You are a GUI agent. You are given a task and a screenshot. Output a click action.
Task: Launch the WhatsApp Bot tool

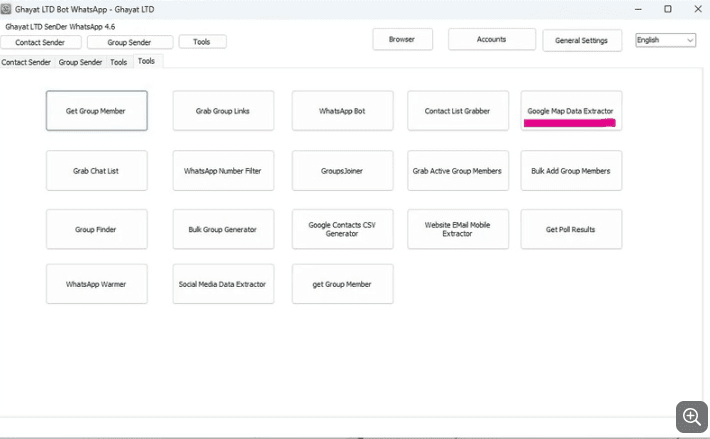click(343, 111)
